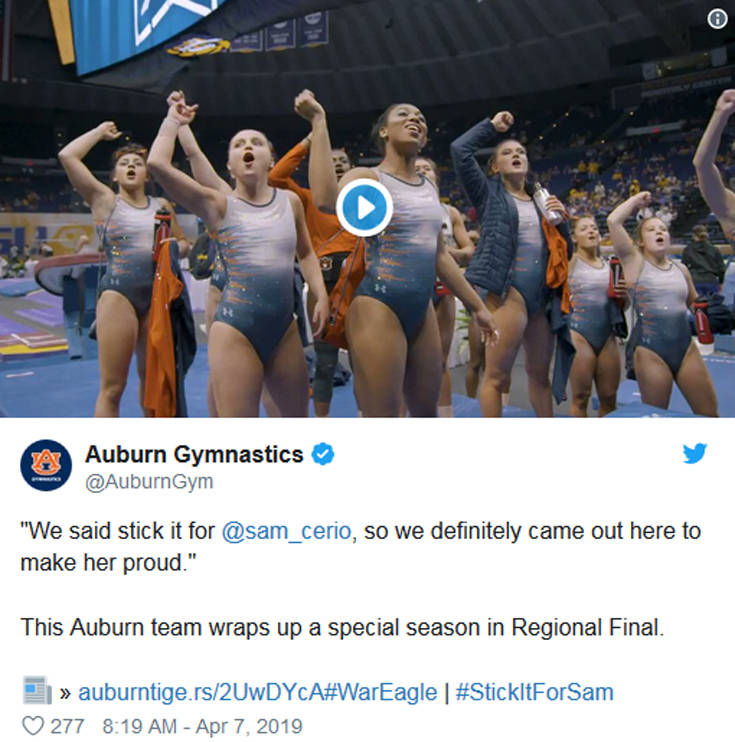This screenshot has height=742, width=735.
Task: Click the info icon on video
Action: coord(717,19)
